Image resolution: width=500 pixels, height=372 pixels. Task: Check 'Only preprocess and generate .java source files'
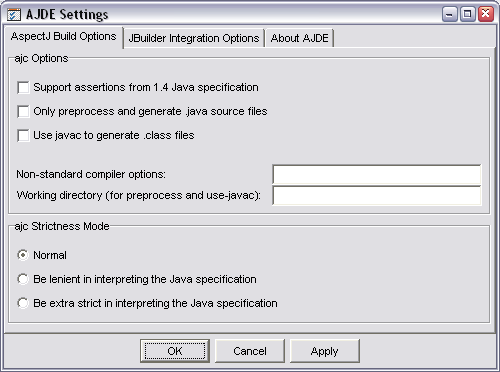[23, 111]
